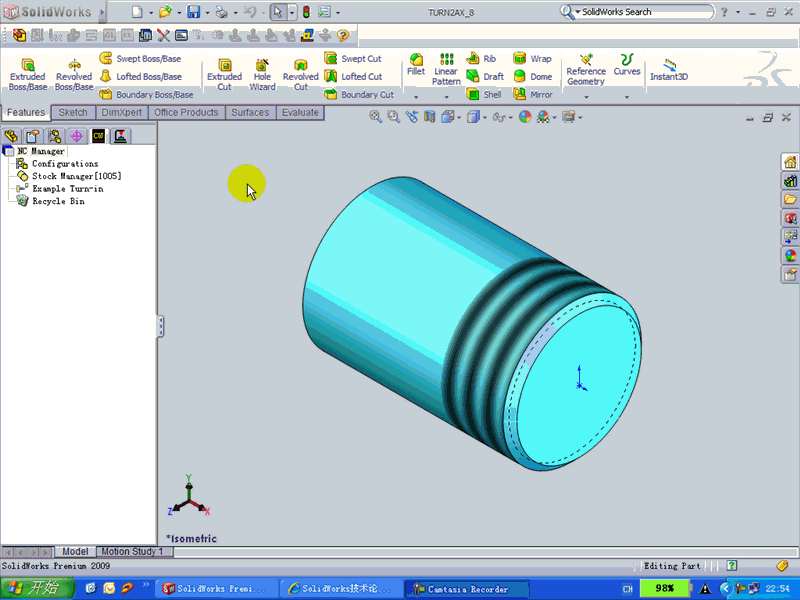This screenshot has height=600, width=800.
Task: Select the Fillet tool
Action: (x=416, y=65)
